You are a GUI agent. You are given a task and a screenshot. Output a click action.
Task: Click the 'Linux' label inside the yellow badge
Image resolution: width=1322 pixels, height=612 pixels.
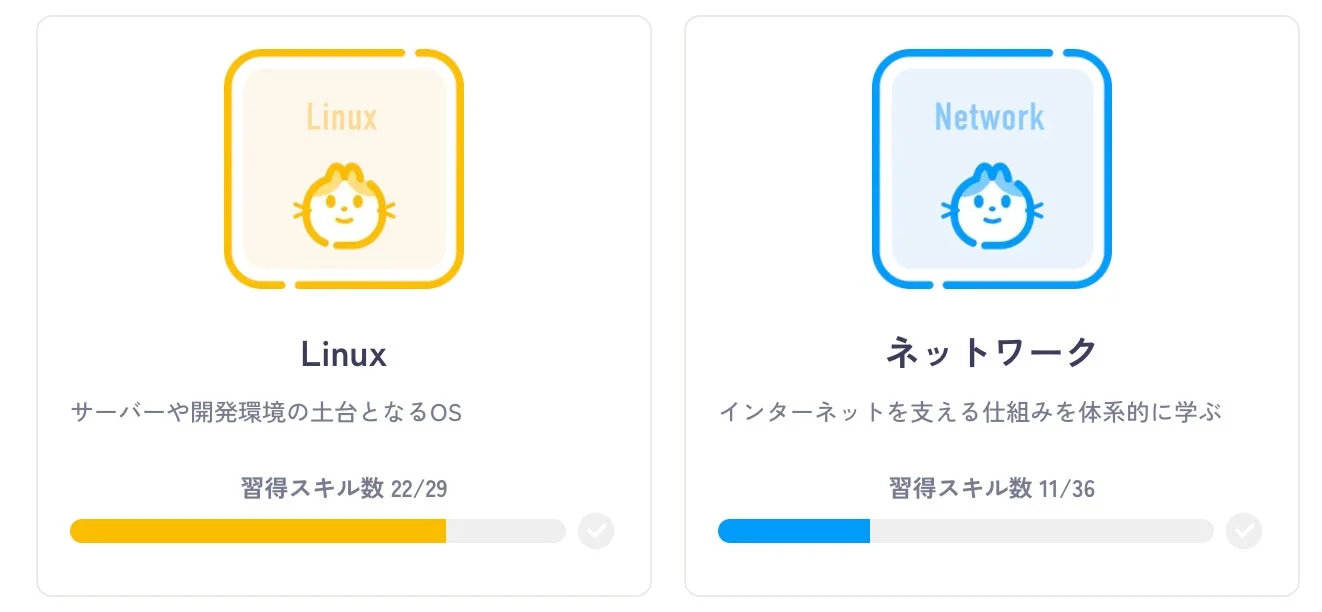click(x=342, y=117)
